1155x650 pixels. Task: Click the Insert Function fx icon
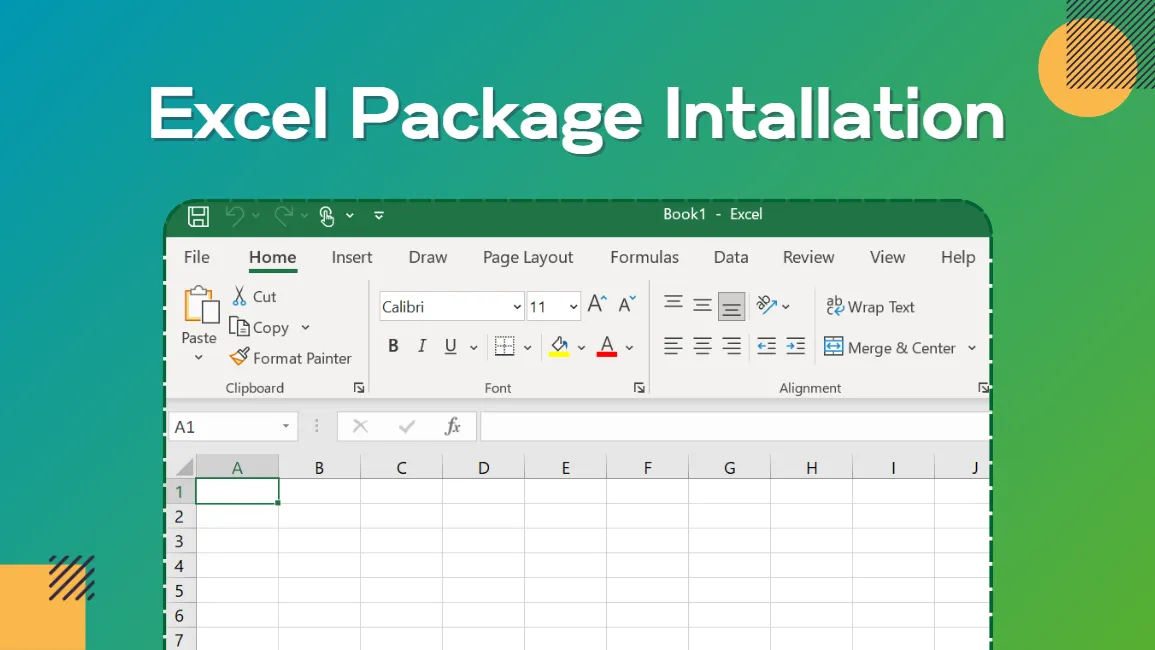coord(453,426)
